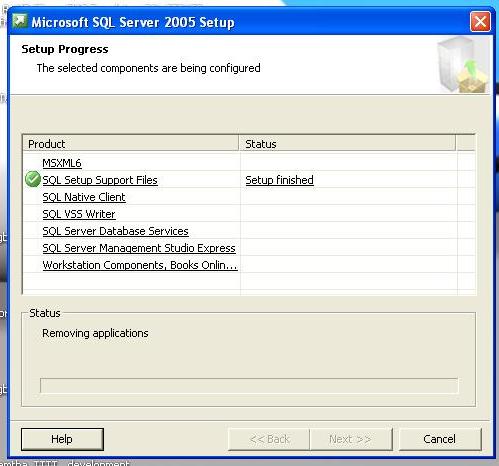Click the disabled << Back button
Viewport: 499px width, 466px height.
269,439
